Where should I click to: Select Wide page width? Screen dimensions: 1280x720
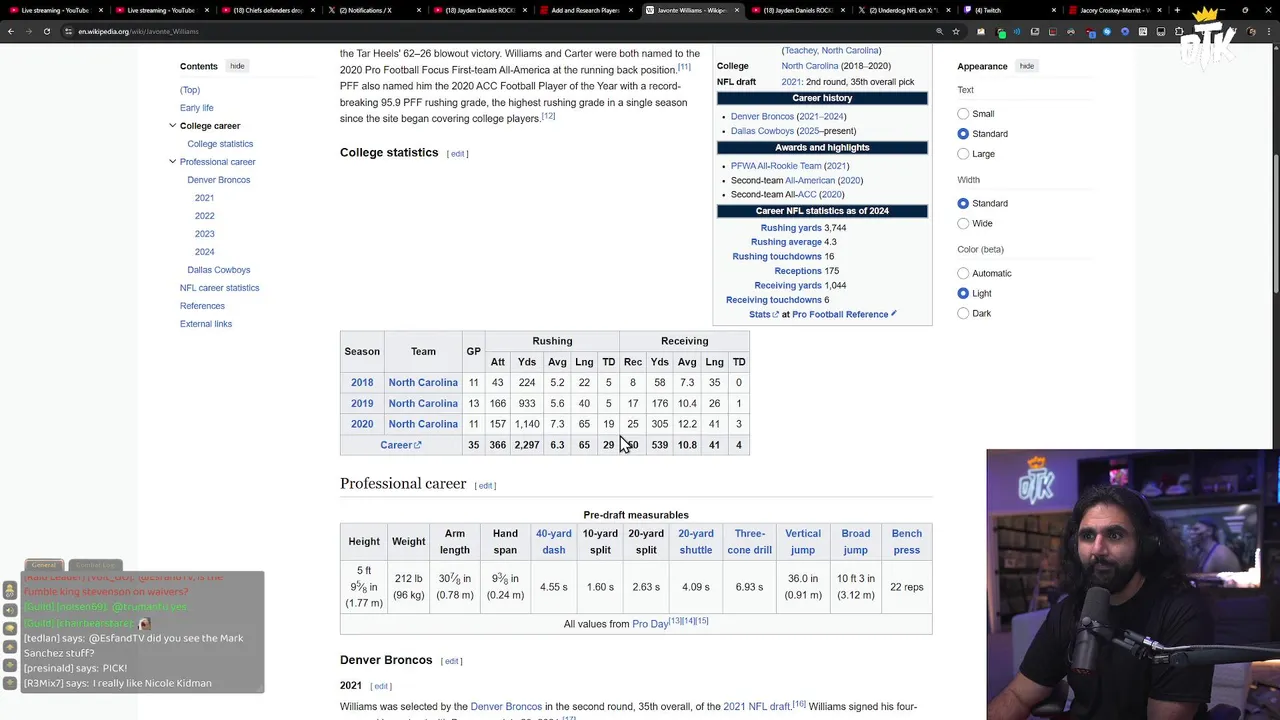963,223
